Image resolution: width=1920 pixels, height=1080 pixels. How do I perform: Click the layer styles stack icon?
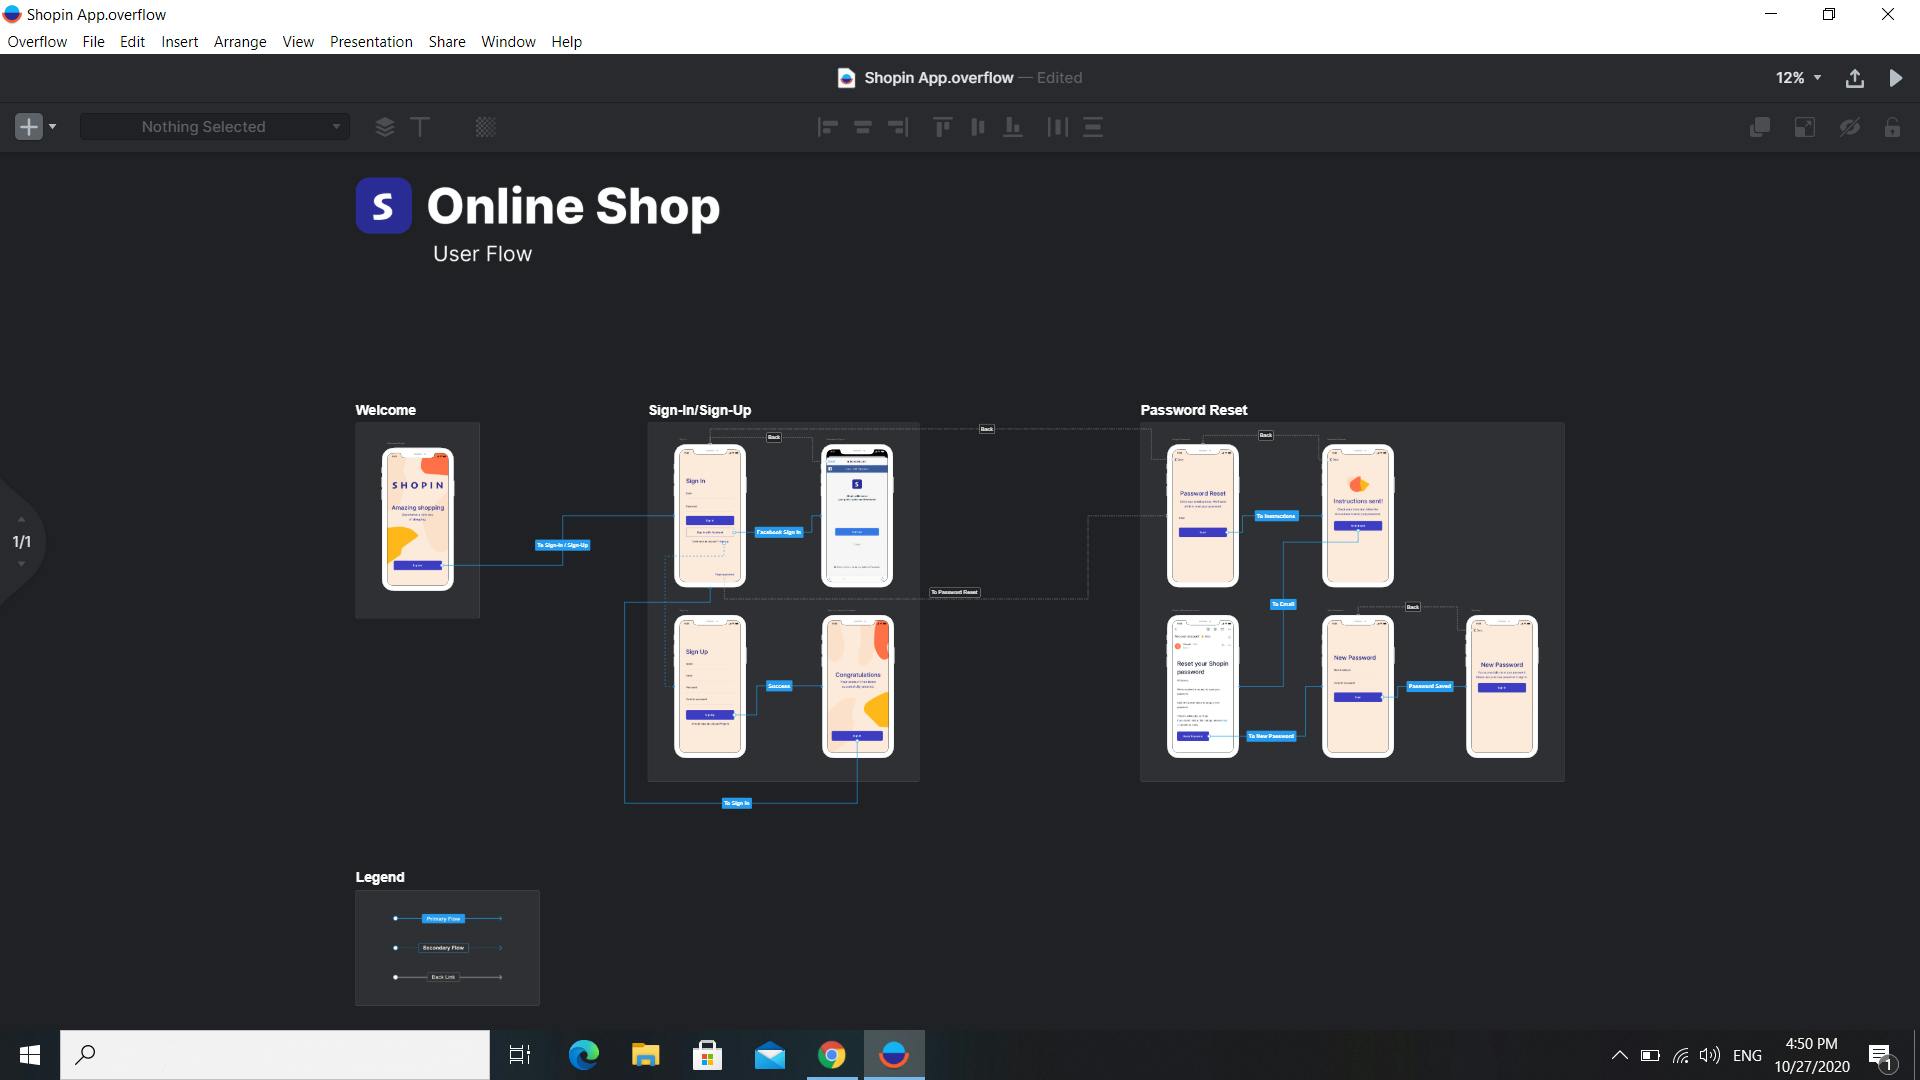click(x=385, y=127)
